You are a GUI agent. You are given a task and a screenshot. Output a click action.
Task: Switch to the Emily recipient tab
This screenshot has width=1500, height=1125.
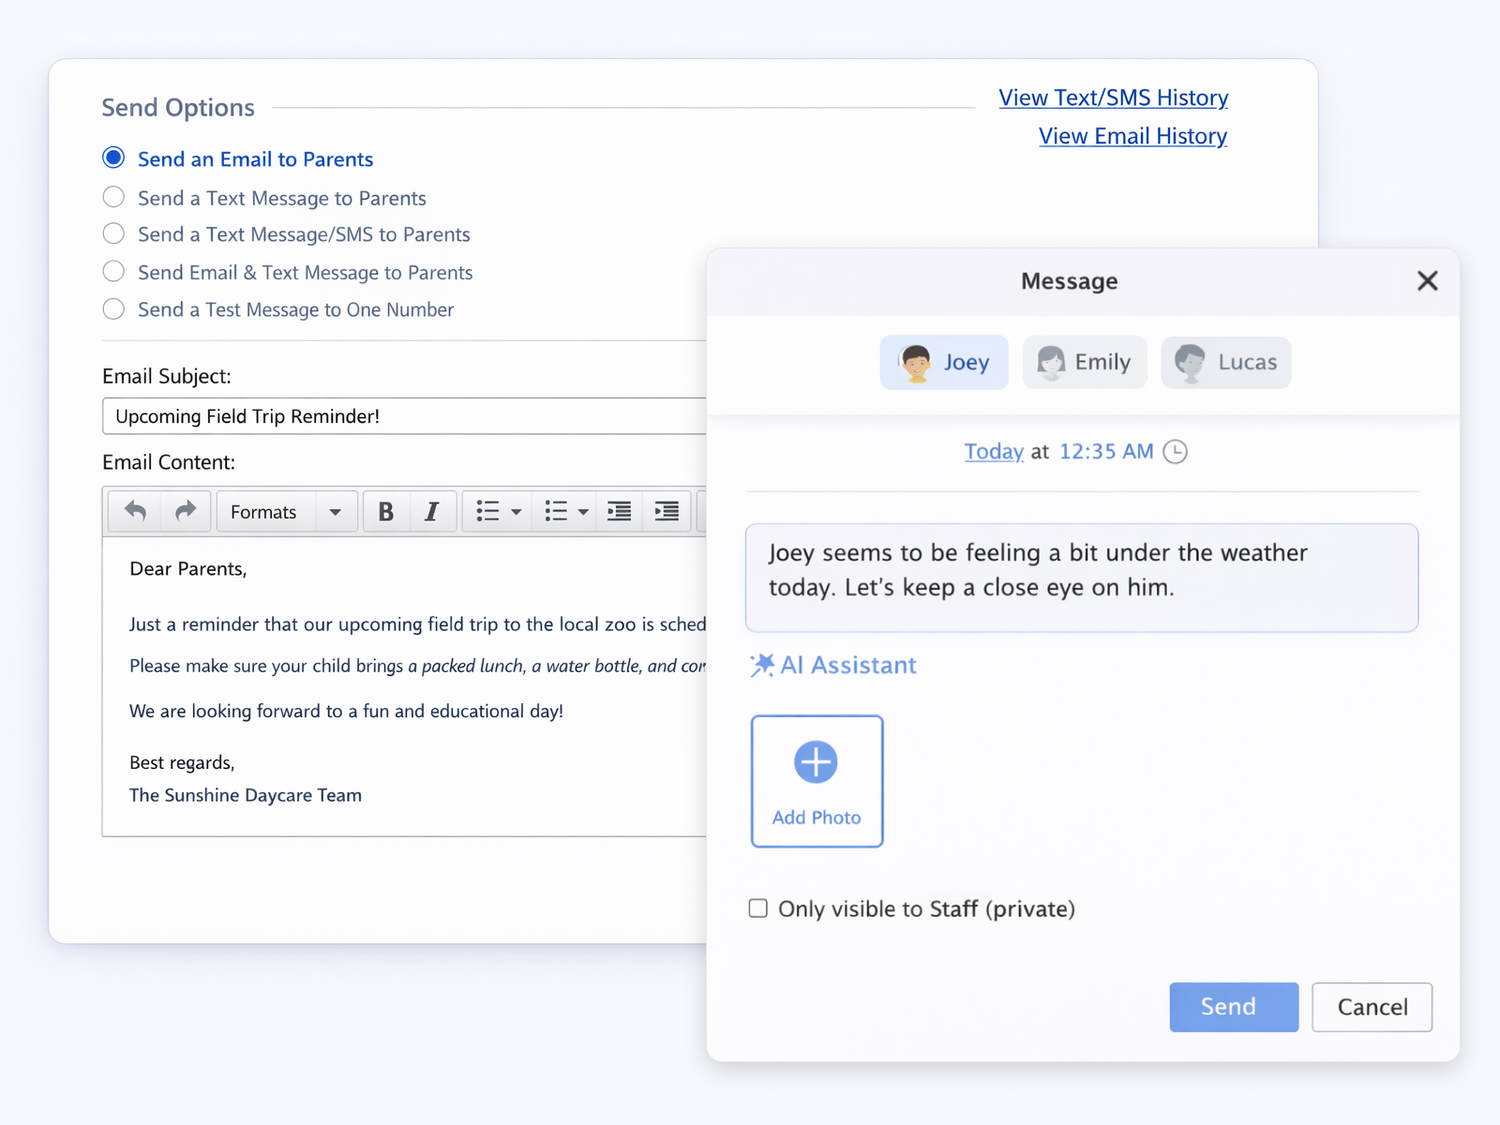point(1084,362)
